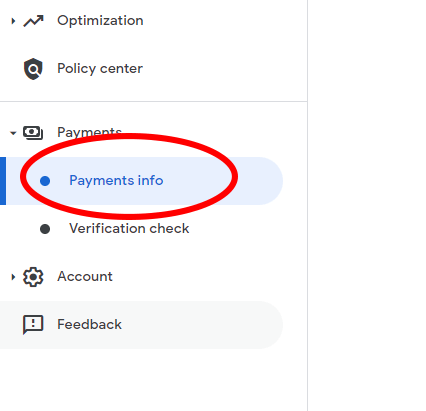Open the Optimization menu item
Screen dimensions: 426x411
[100, 21]
